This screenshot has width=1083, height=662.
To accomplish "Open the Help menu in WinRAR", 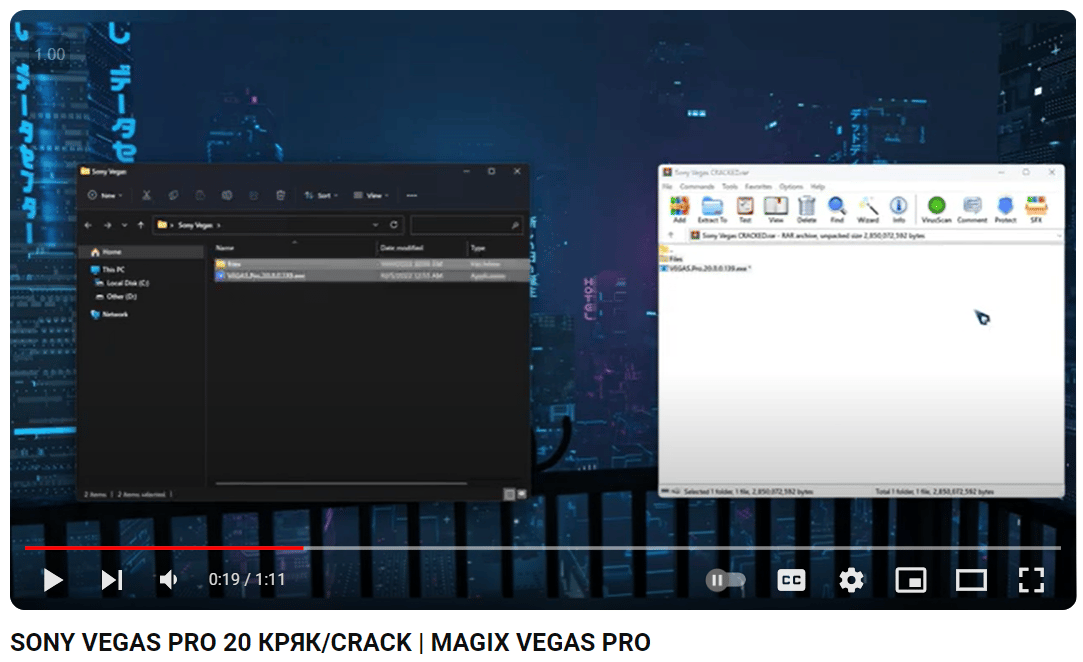I will [818, 187].
